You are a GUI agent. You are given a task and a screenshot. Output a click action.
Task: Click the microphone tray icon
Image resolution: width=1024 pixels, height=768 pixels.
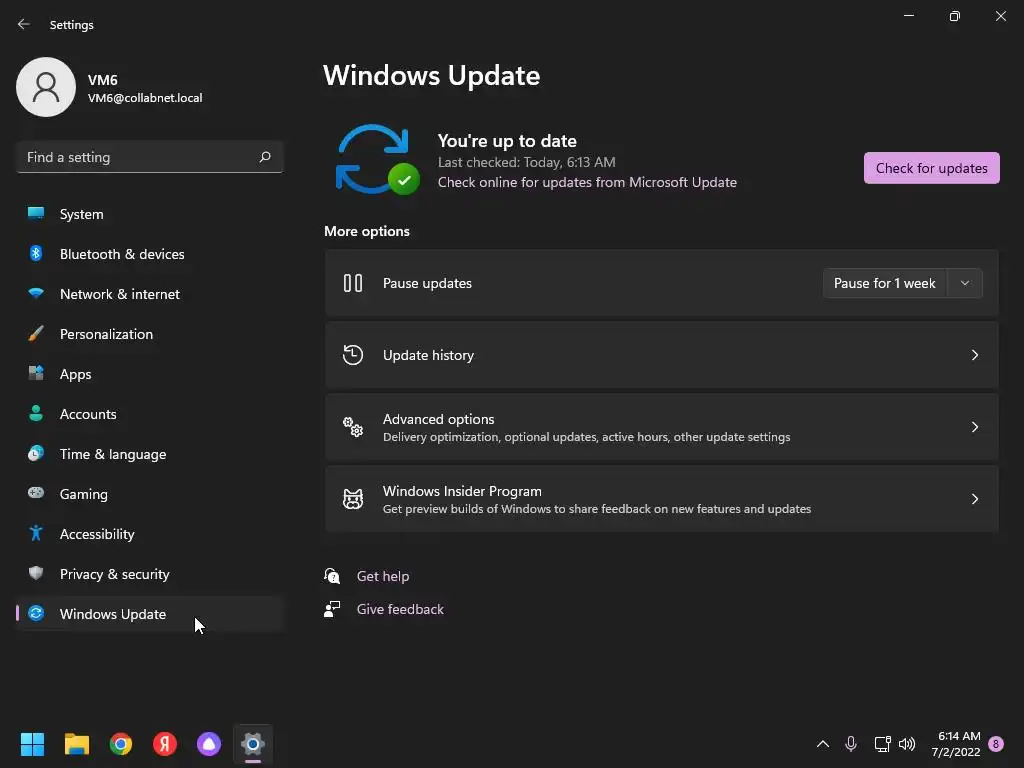(x=850, y=743)
